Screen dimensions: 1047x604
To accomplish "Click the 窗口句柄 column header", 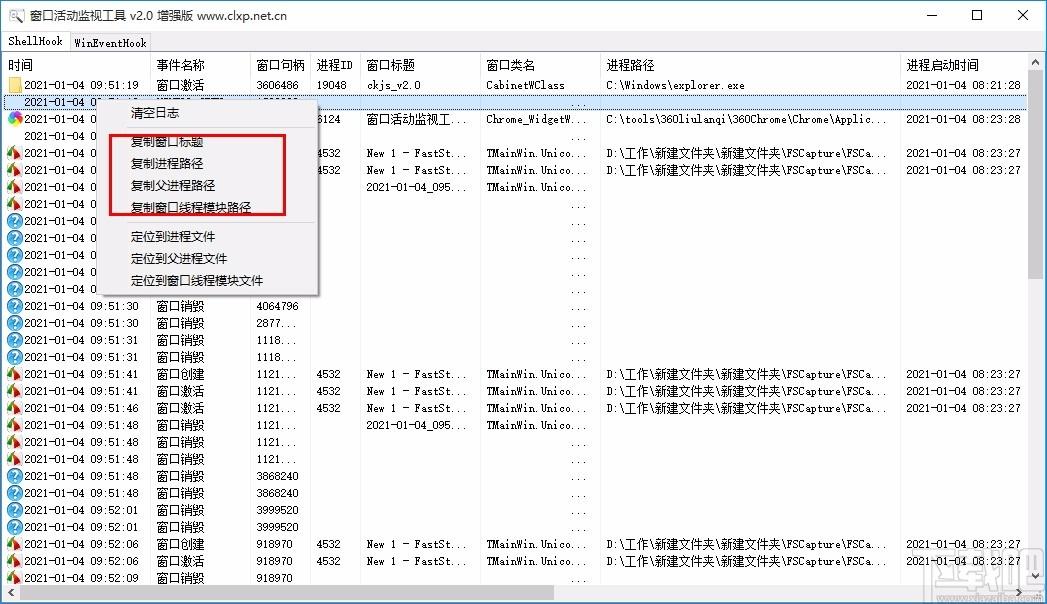I will (281, 65).
